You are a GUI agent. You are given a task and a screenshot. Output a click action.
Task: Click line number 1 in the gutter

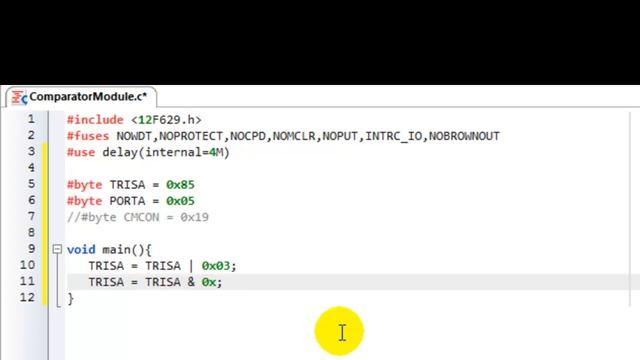31,119
